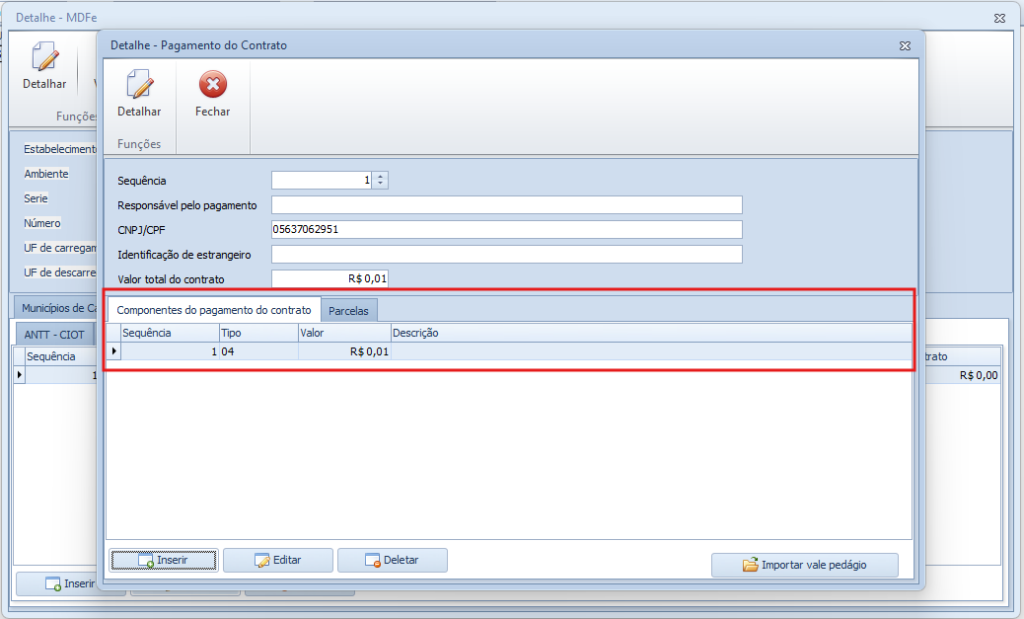Decrement the Sequência spinner down arrow
Screen dimensions: 1024x619
pyautogui.click(x=380, y=184)
